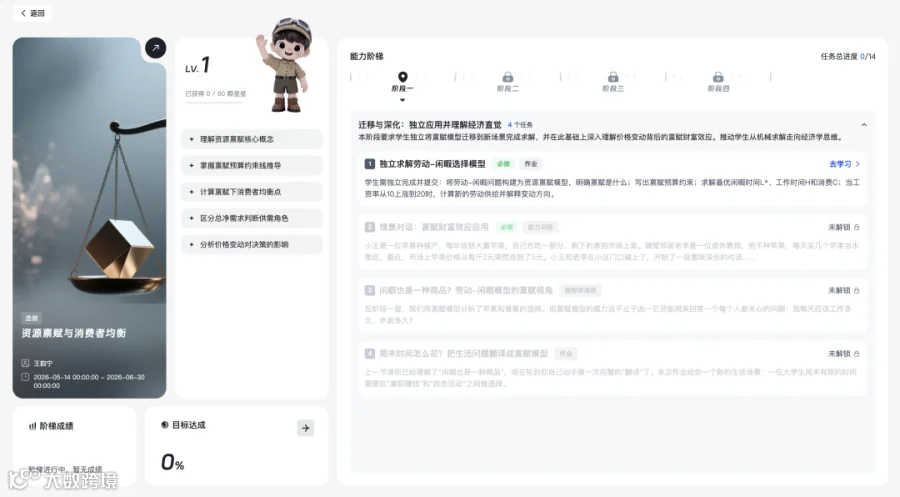Click the 阶梯成绩 bar chart icon

(32, 426)
